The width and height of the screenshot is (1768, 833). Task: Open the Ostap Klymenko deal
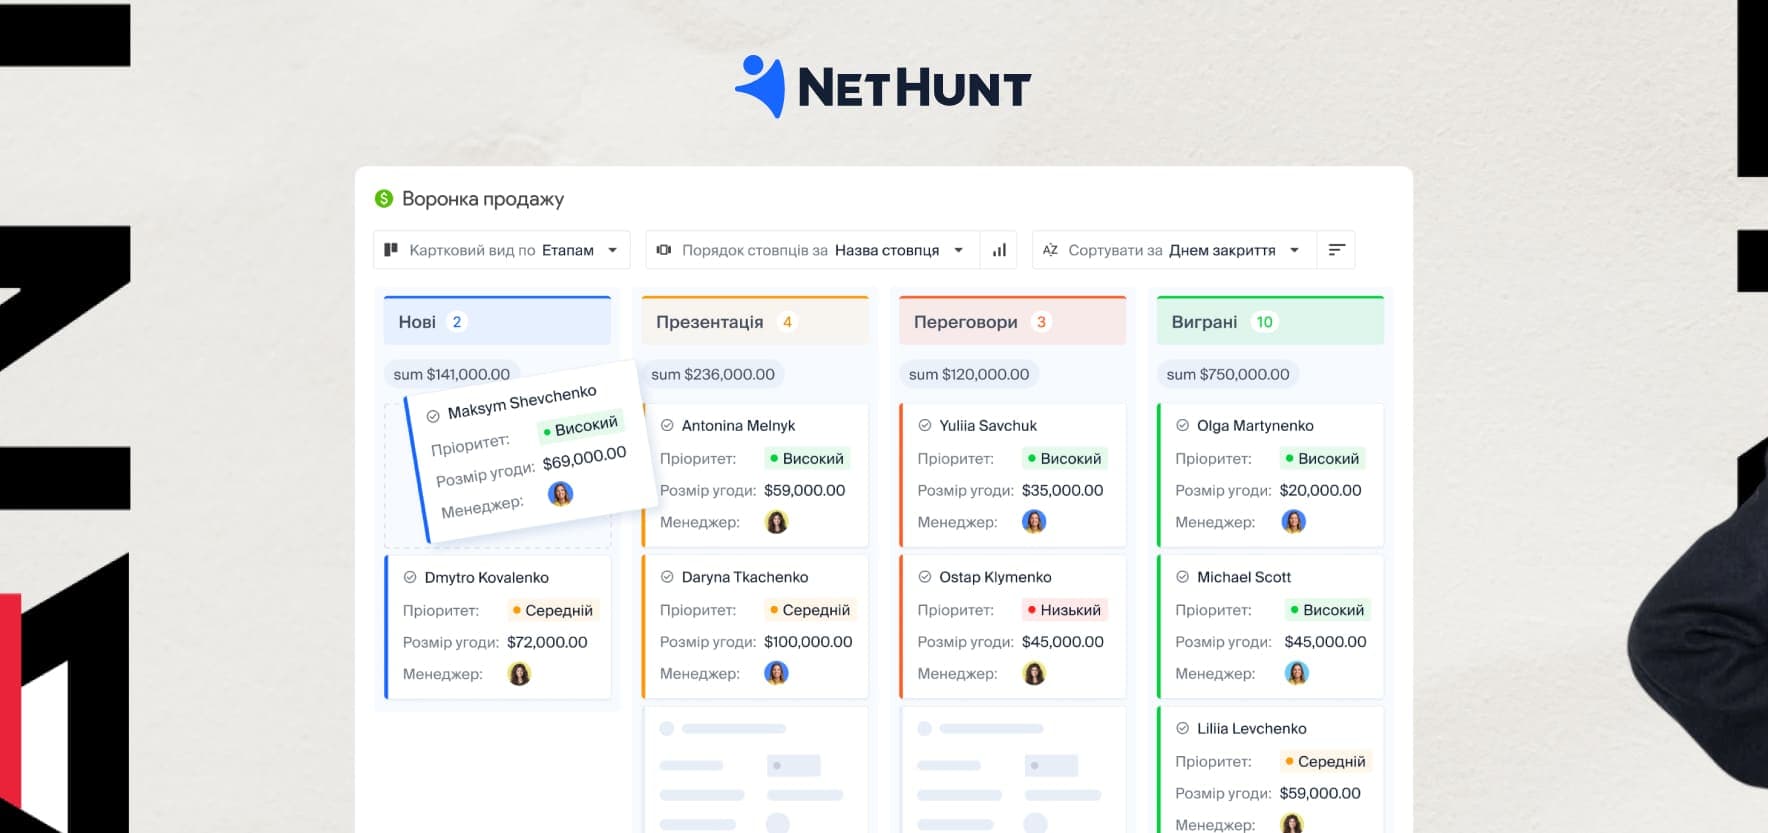(995, 577)
